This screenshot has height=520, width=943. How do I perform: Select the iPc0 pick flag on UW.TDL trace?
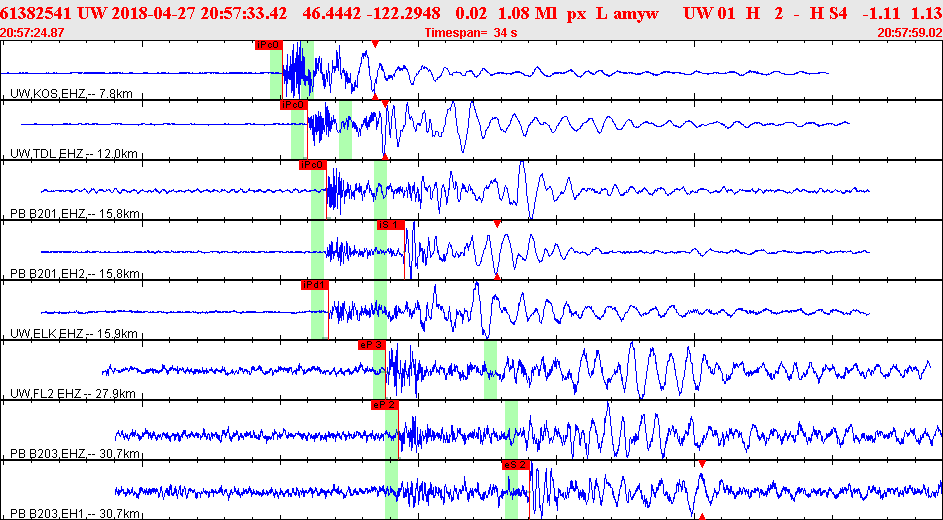point(293,105)
